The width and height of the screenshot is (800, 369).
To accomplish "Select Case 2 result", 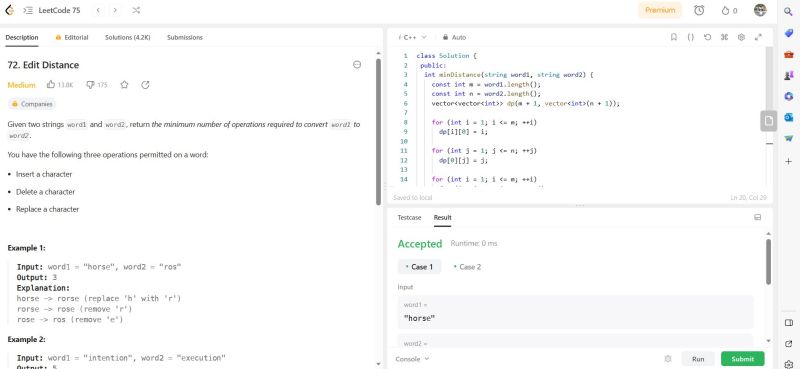I will pos(467,267).
